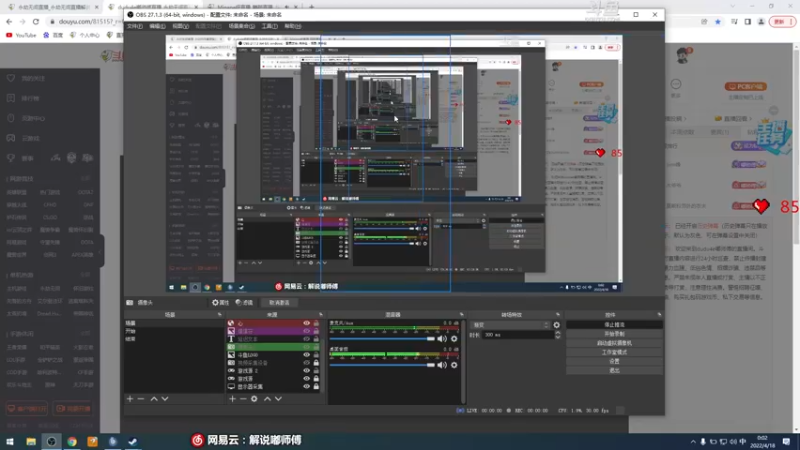Open the 渐变 transition type dropdown
This screenshot has width=800, height=450.
(510, 325)
